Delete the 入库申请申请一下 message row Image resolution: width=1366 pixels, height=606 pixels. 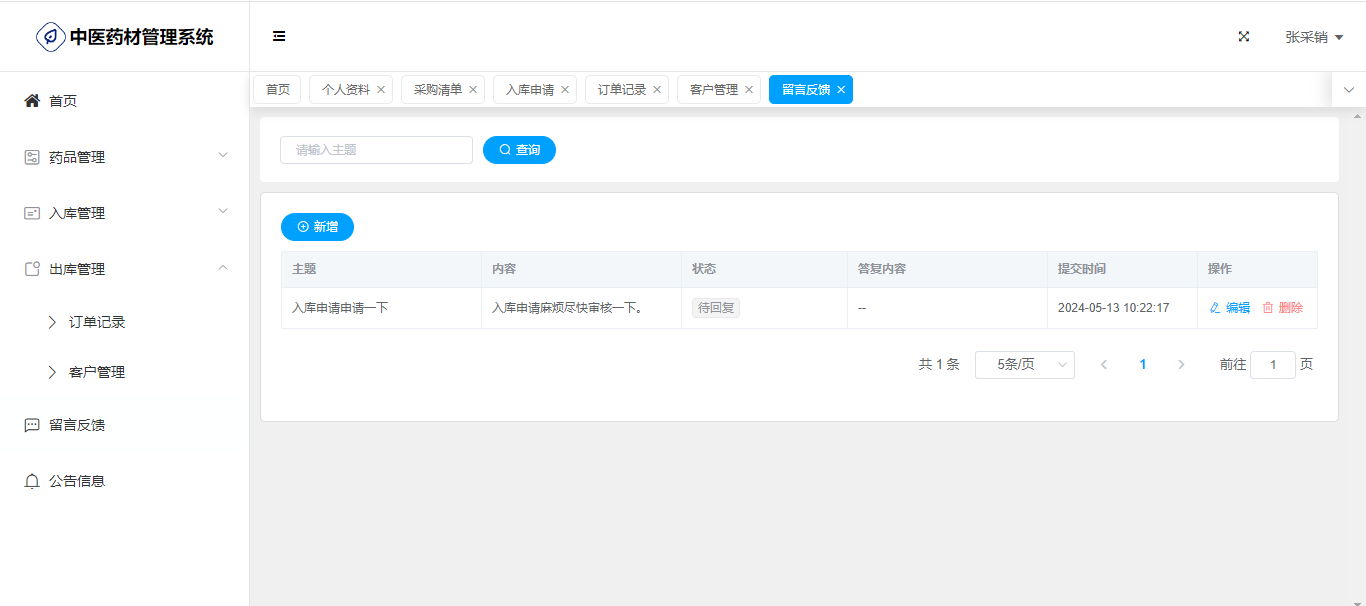click(1282, 308)
